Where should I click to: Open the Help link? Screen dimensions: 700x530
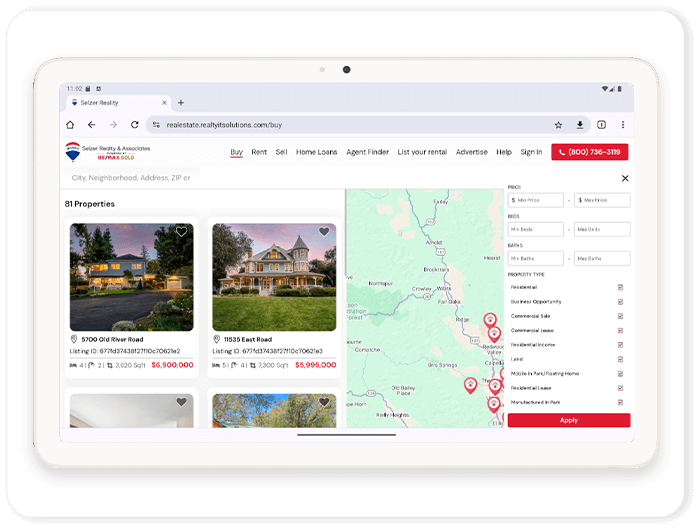[504, 152]
